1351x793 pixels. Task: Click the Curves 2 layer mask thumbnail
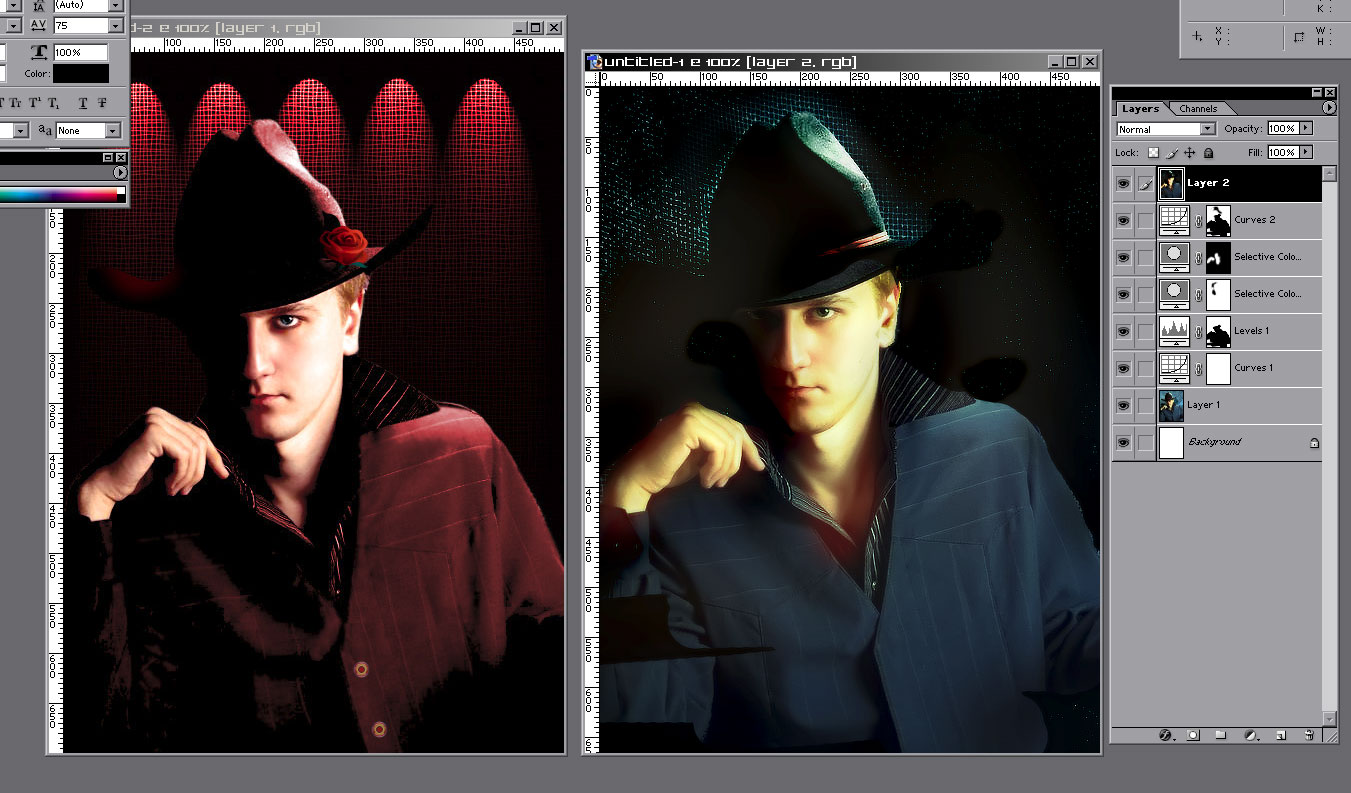(1218, 220)
